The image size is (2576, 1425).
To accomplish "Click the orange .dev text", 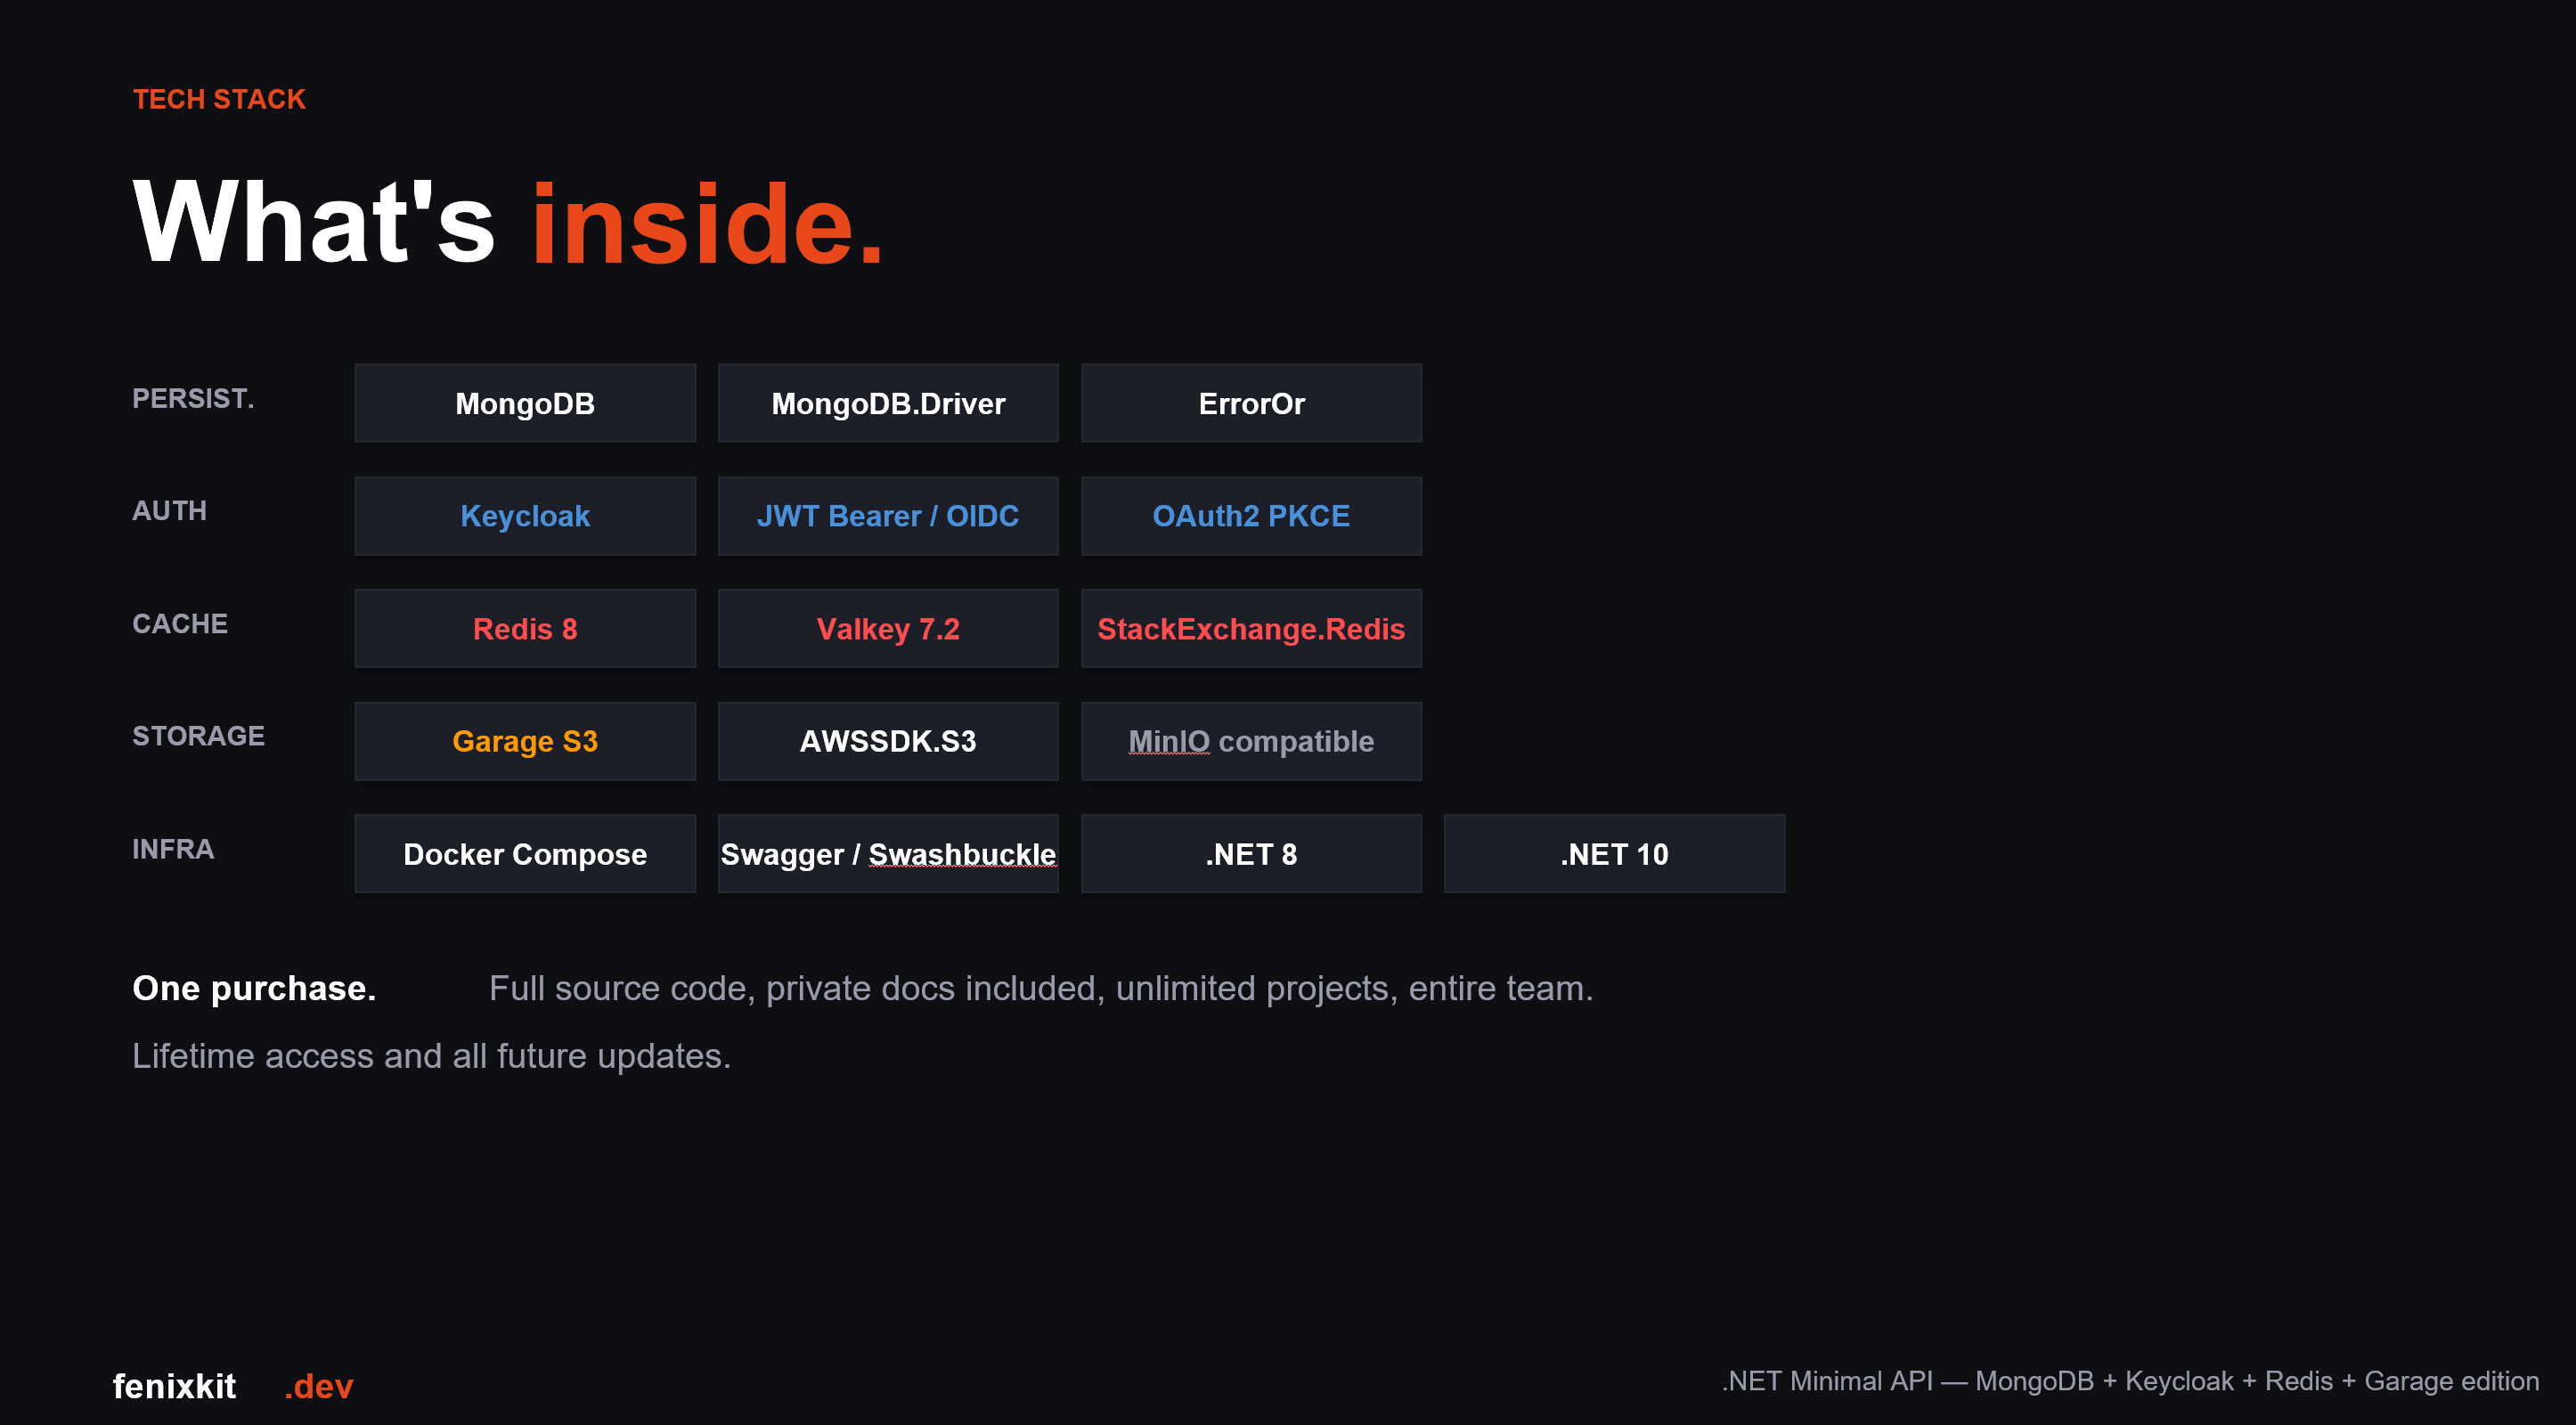I will tap(319, 1386).
